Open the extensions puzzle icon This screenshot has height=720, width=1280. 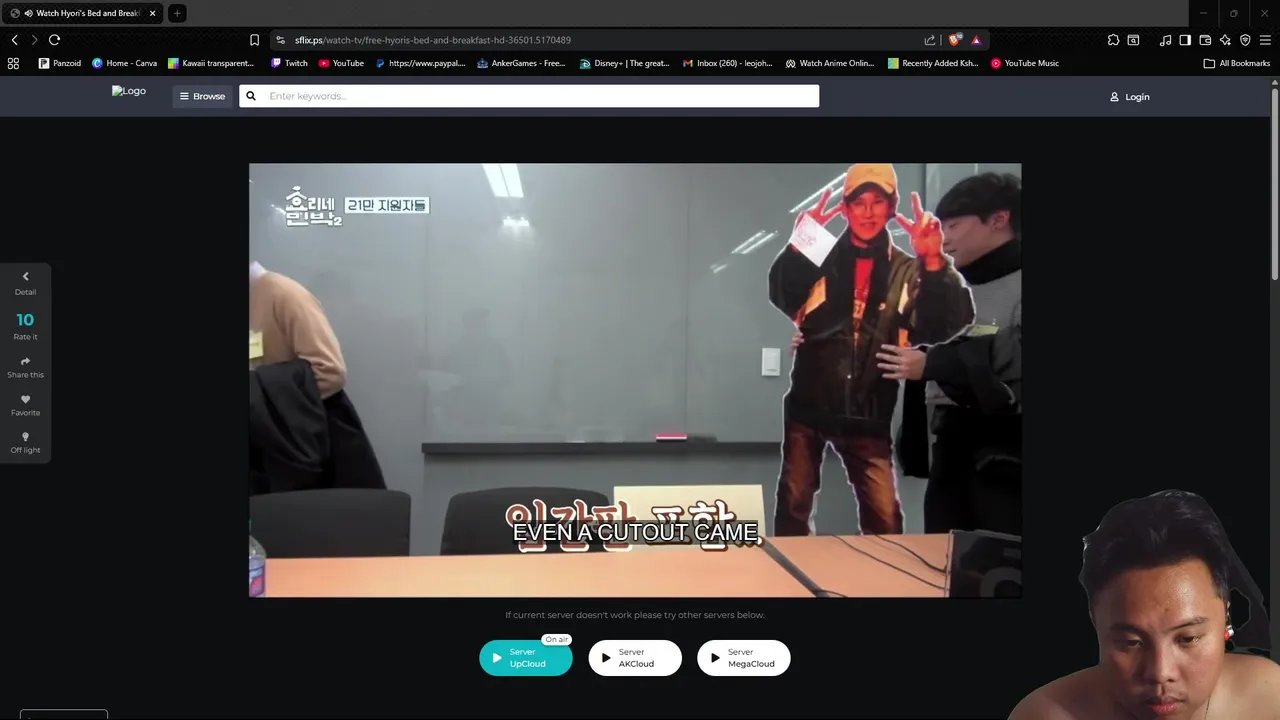pyautogui.click(x=1113, y=40)
